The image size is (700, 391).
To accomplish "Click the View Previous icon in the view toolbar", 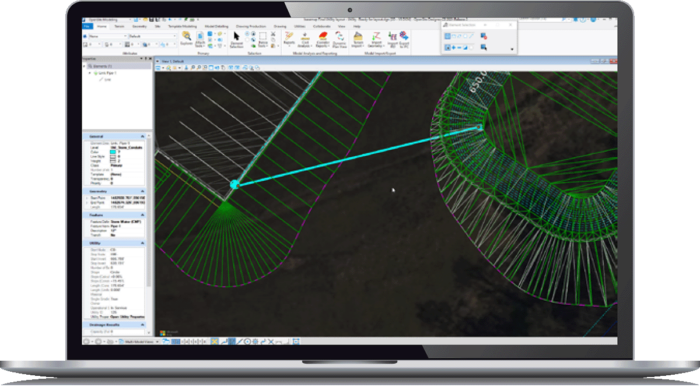I will click(x=231, y=68).
